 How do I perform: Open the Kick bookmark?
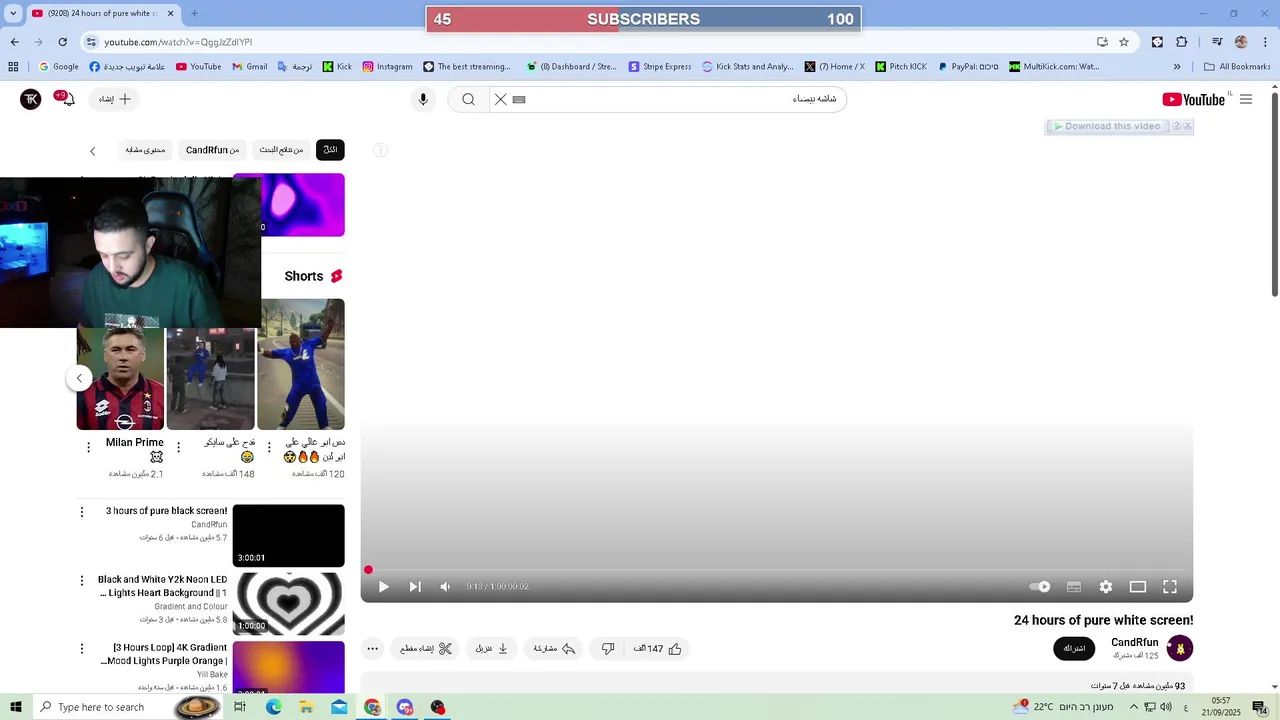tap(336, 67)
